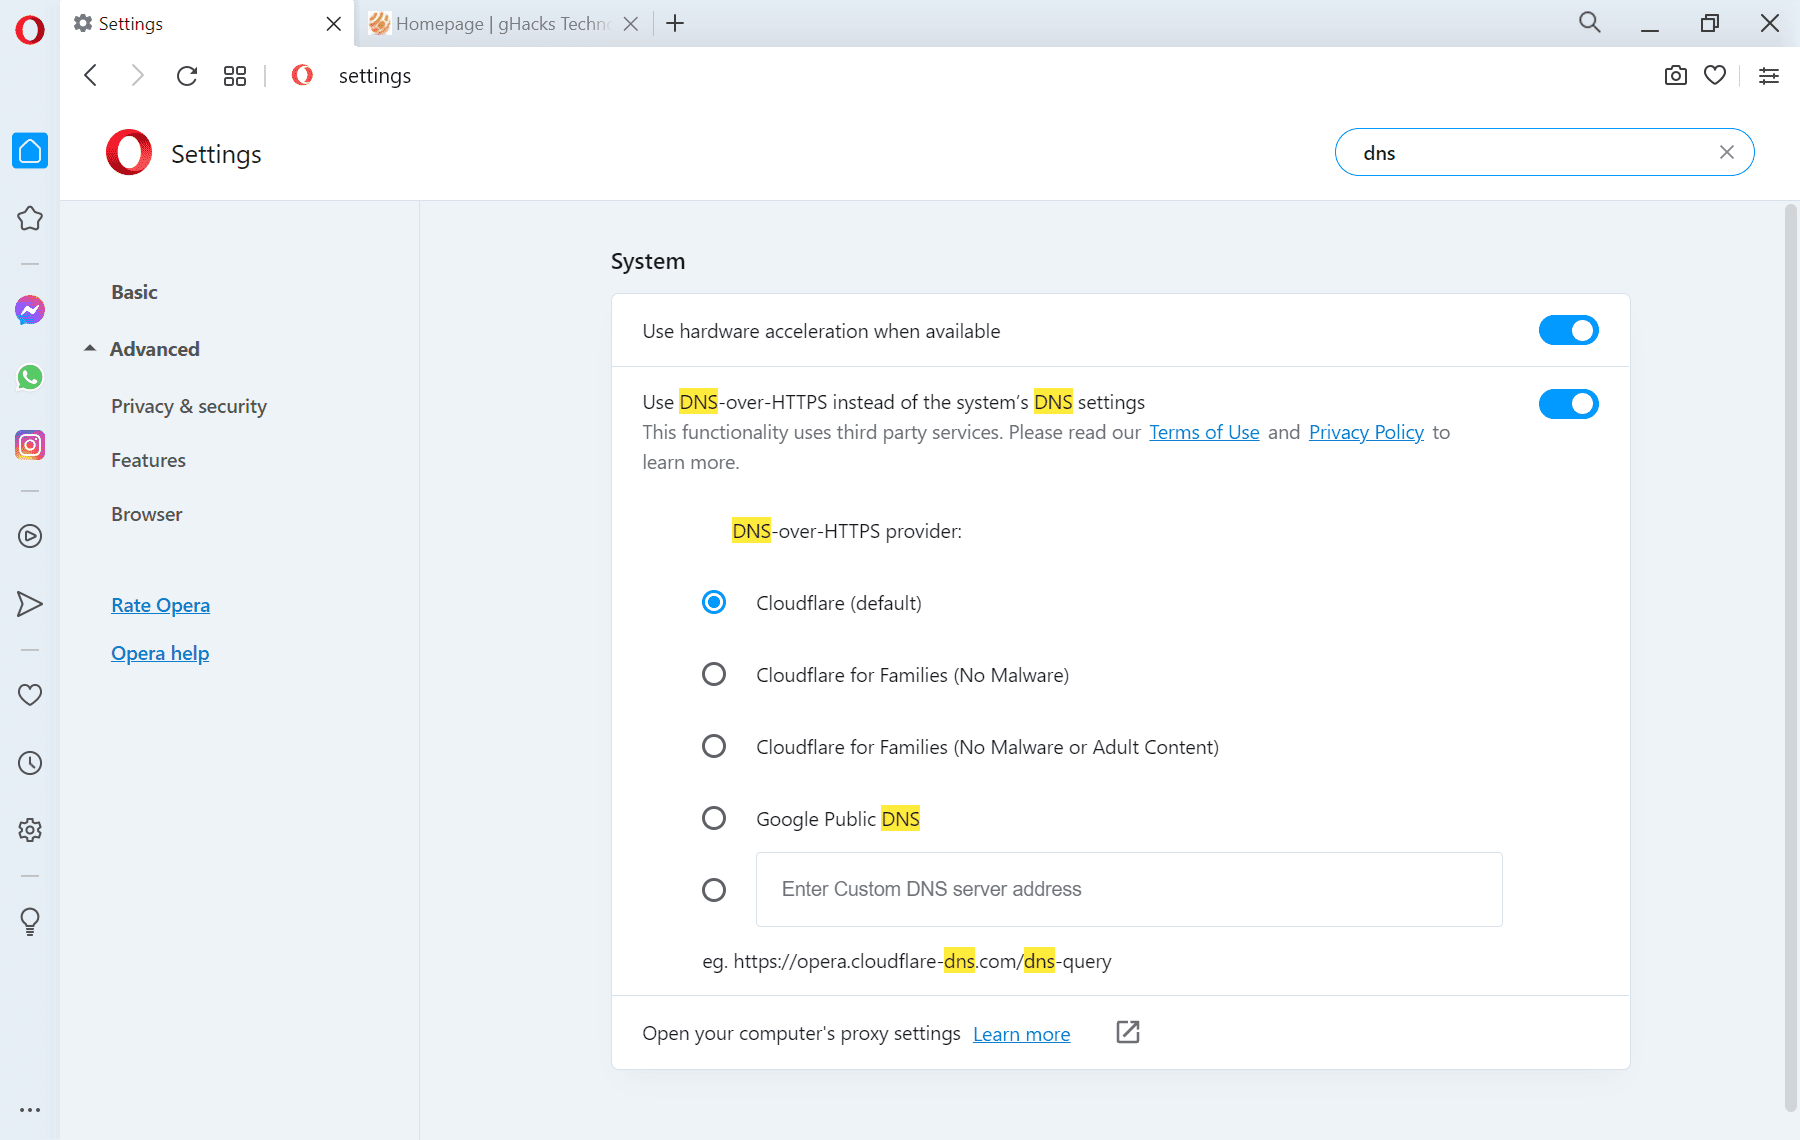The width and height of the screenshot is (1800, 1140).
Task: Disable hardware acceleration toggle
Action: [x=1568, y=330]
